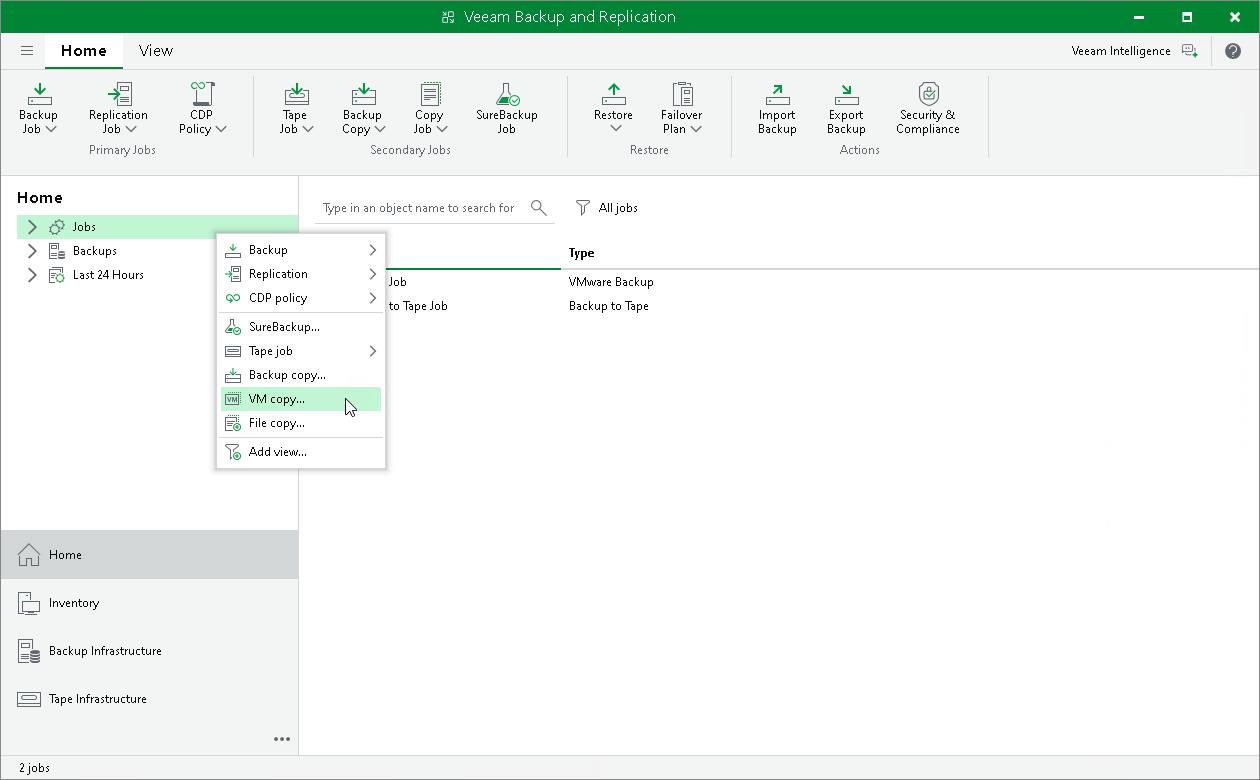Select the Backup to Tape row
The image size is (1260, 780).
coord(780,306)
